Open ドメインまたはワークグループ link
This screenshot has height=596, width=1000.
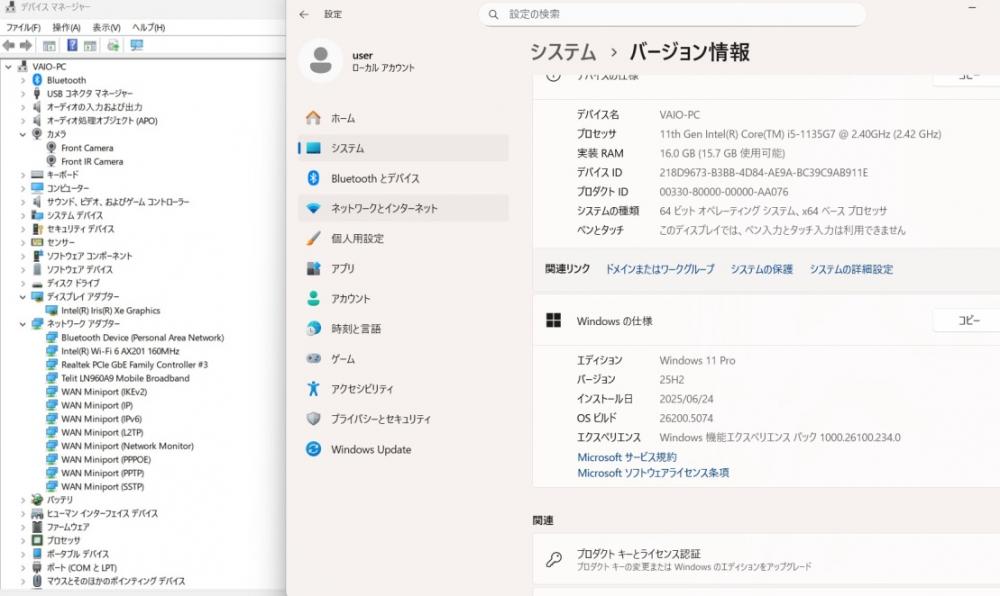coord(659,269)
